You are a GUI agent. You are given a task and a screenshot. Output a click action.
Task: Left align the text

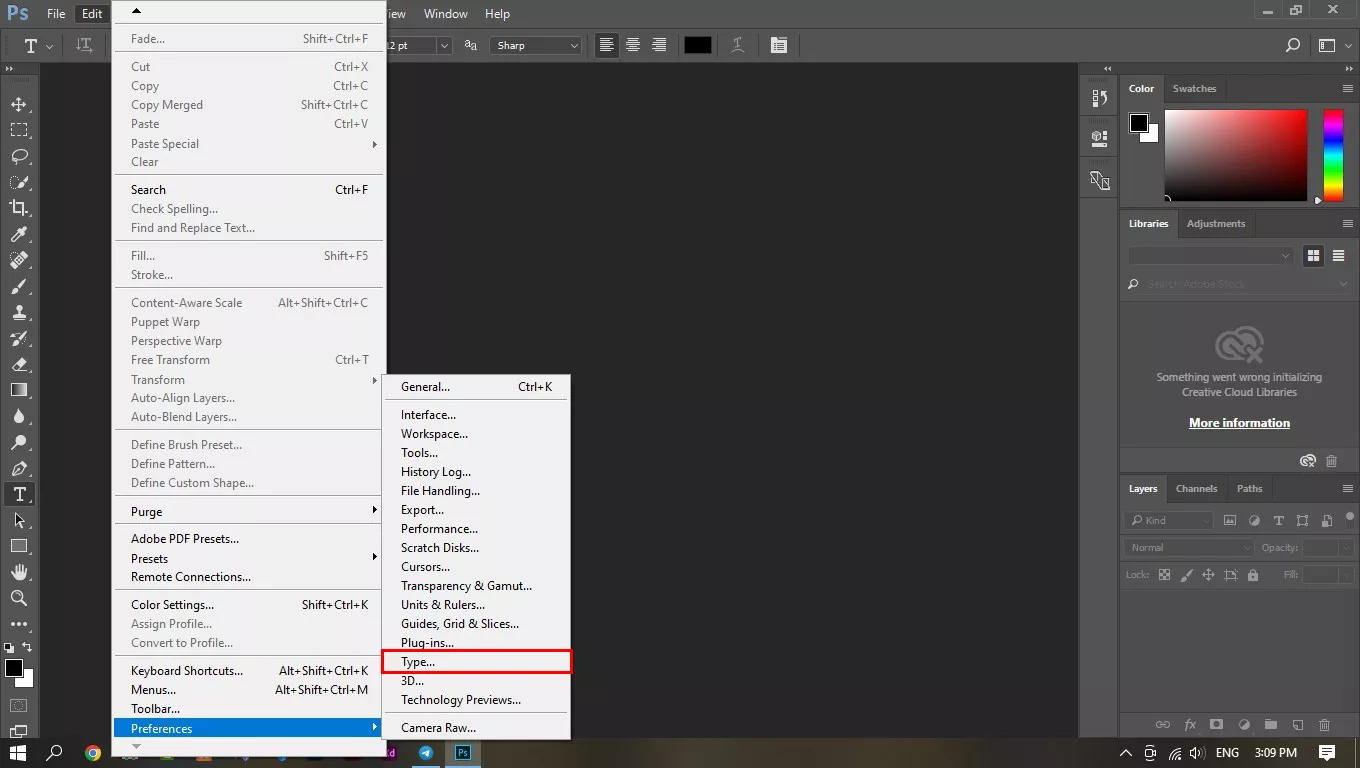tap(606, 45)
